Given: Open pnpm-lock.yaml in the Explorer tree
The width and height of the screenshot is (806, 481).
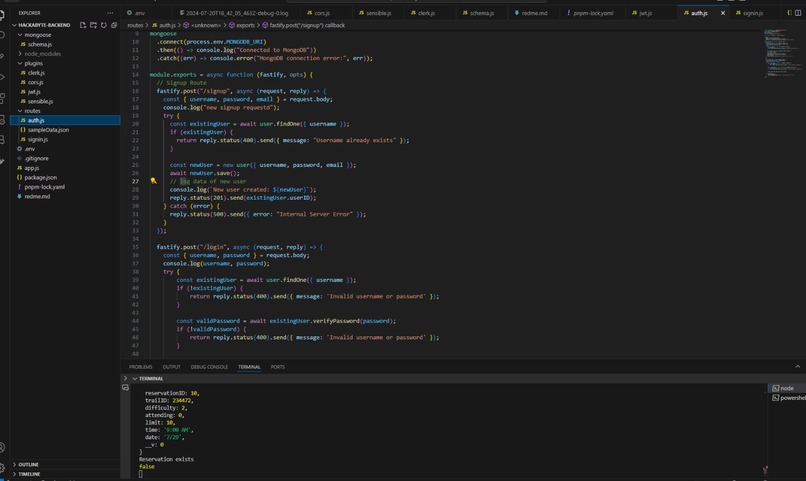Looking at the screenshot, I should [65, 187].
